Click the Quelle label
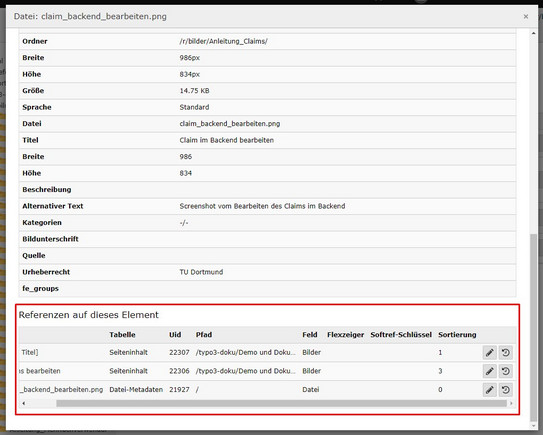The height and width of the screenshot is (435, 543). (x=34, y=256)
